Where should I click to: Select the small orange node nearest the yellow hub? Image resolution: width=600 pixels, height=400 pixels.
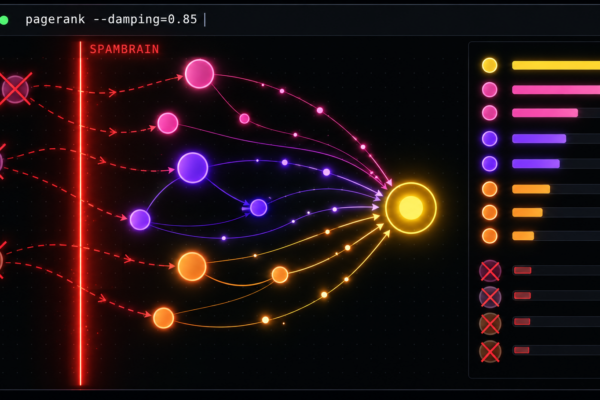click(x=280, y=275)
